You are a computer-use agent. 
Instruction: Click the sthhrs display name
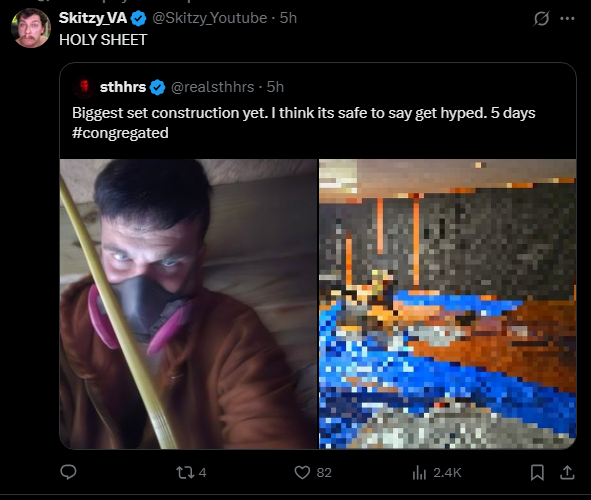coord(123,87)
